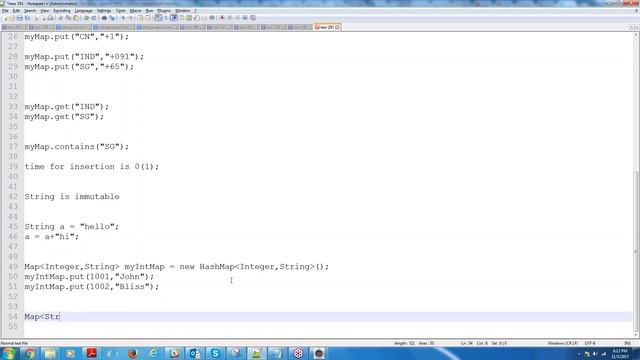
Task: Click line number 49 in the margin
Action: tap(13, 267)
